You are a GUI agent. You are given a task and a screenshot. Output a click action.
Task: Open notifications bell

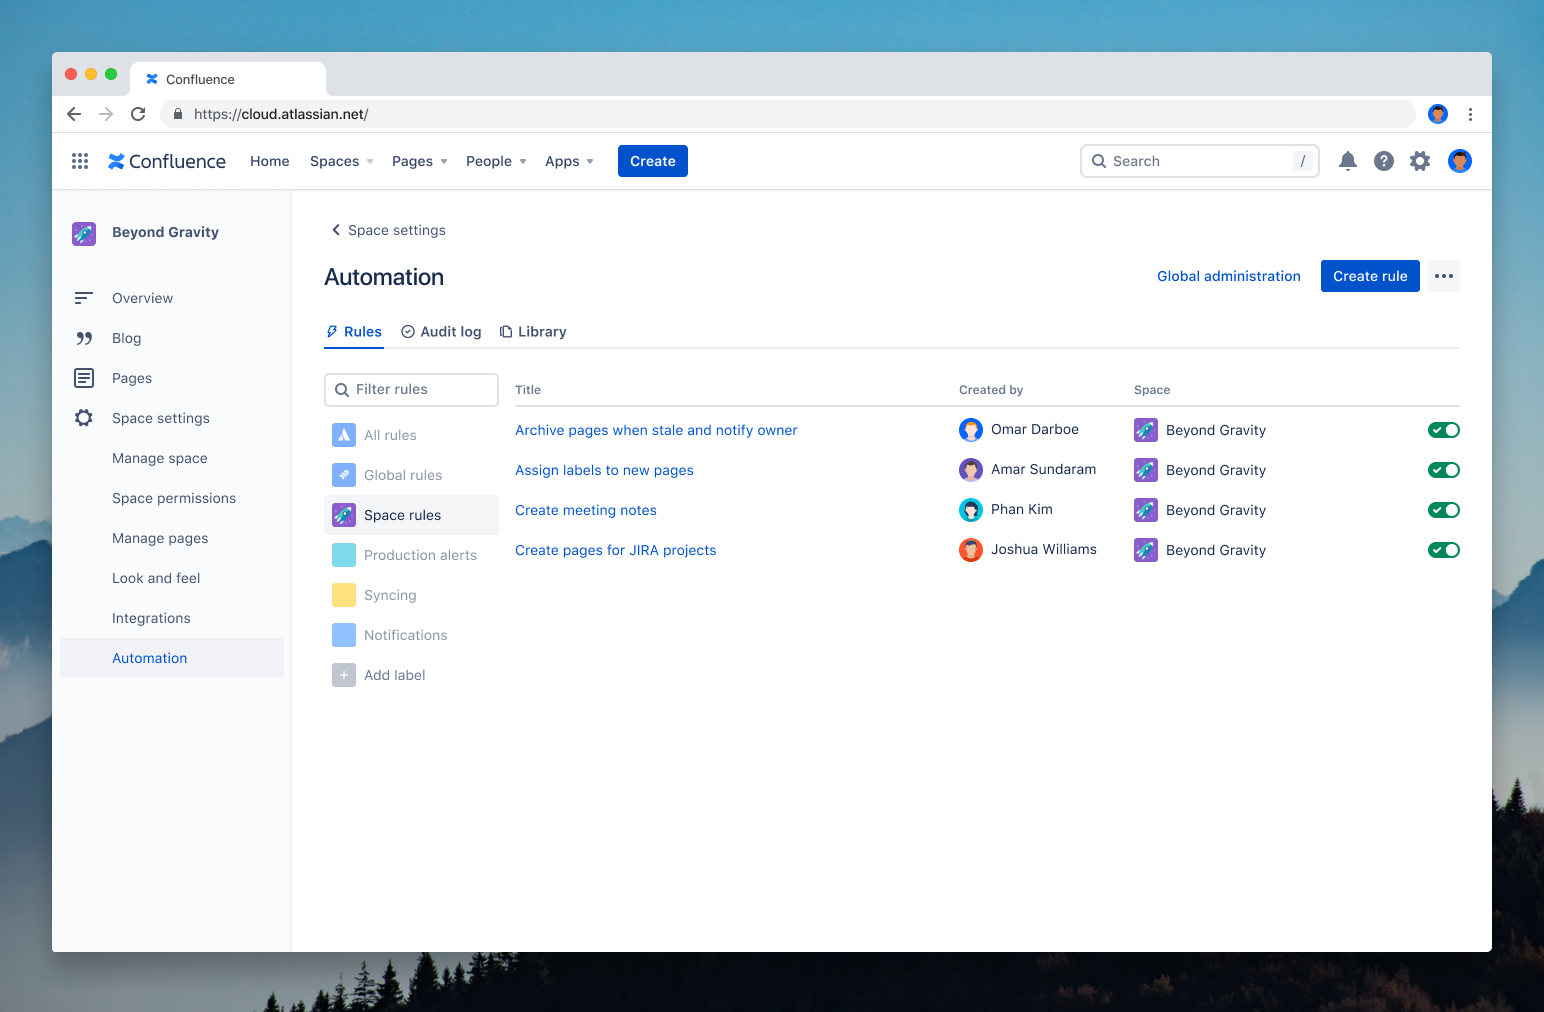(x=1347, y=161)
